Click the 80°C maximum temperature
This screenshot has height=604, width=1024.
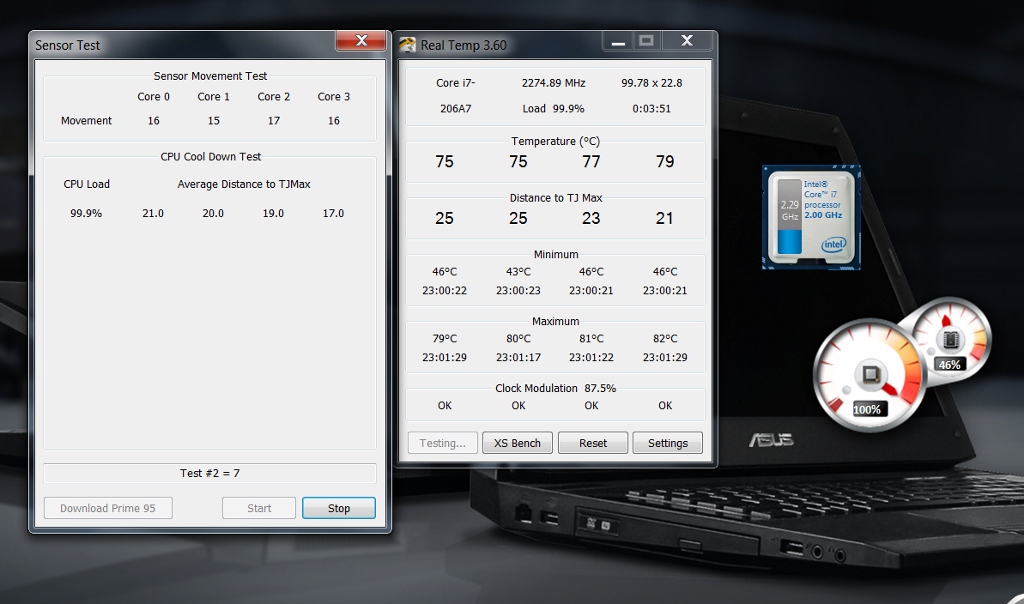pos(518,339)
